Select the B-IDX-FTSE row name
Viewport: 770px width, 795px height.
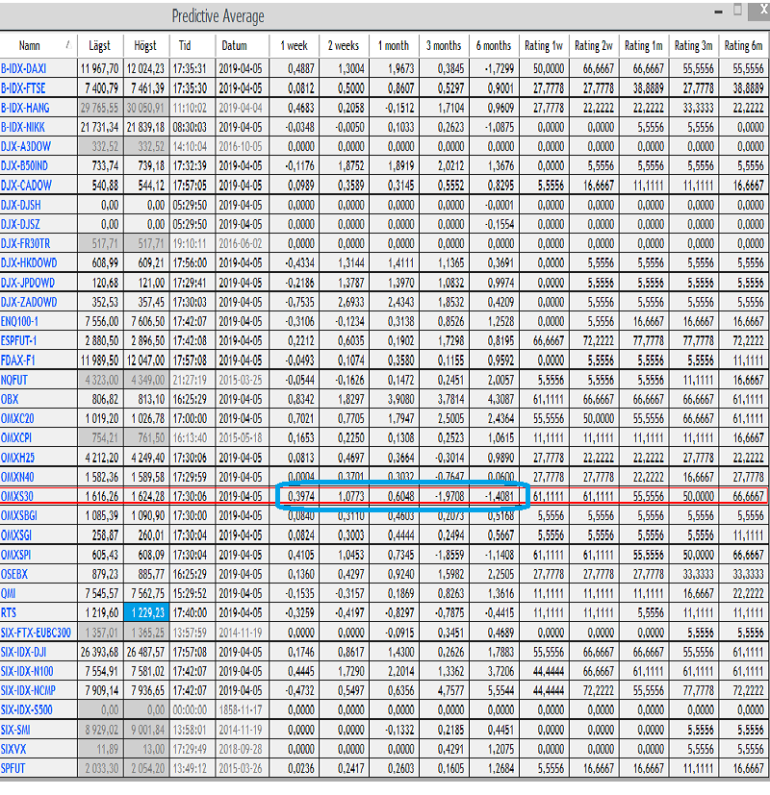(x=23, y=88)
